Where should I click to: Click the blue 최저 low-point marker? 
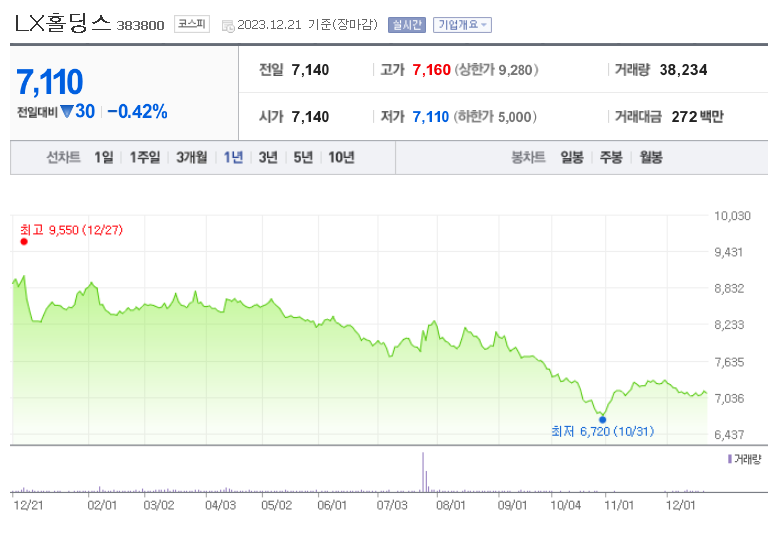coord(602,420)
